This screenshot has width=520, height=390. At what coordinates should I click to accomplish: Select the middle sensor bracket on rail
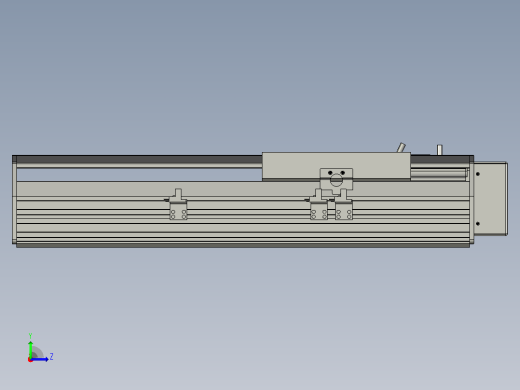(x=318, y=204)
